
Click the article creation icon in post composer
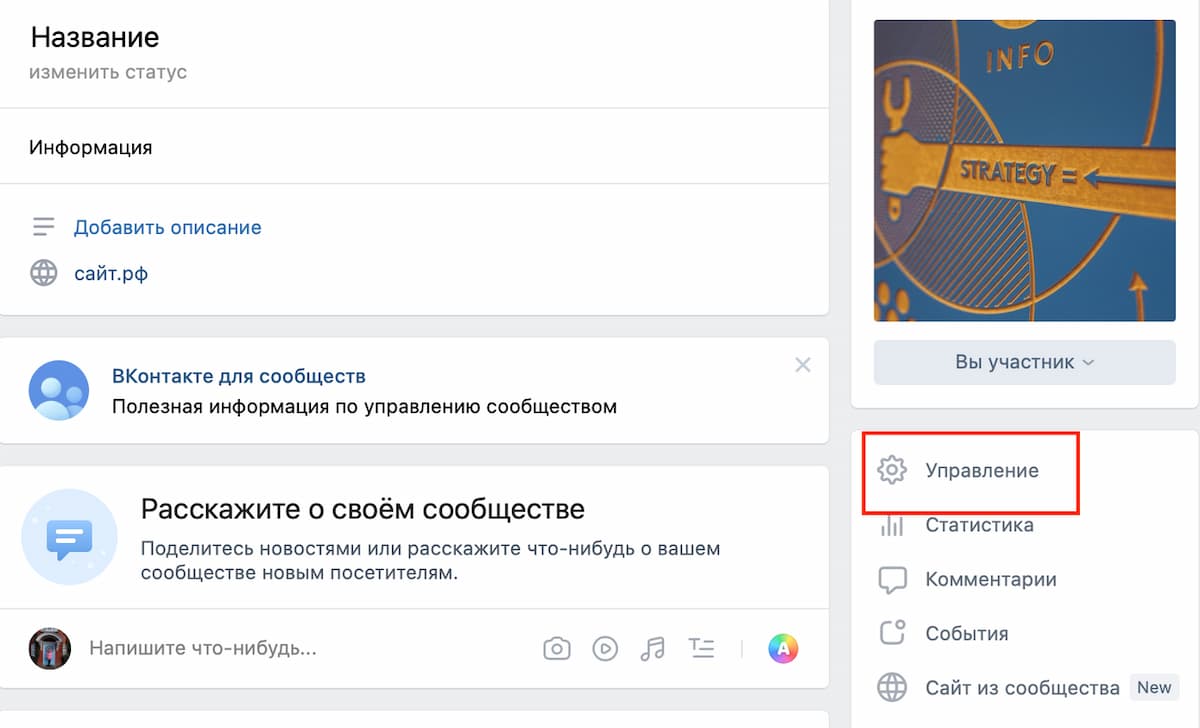point(702,648)
